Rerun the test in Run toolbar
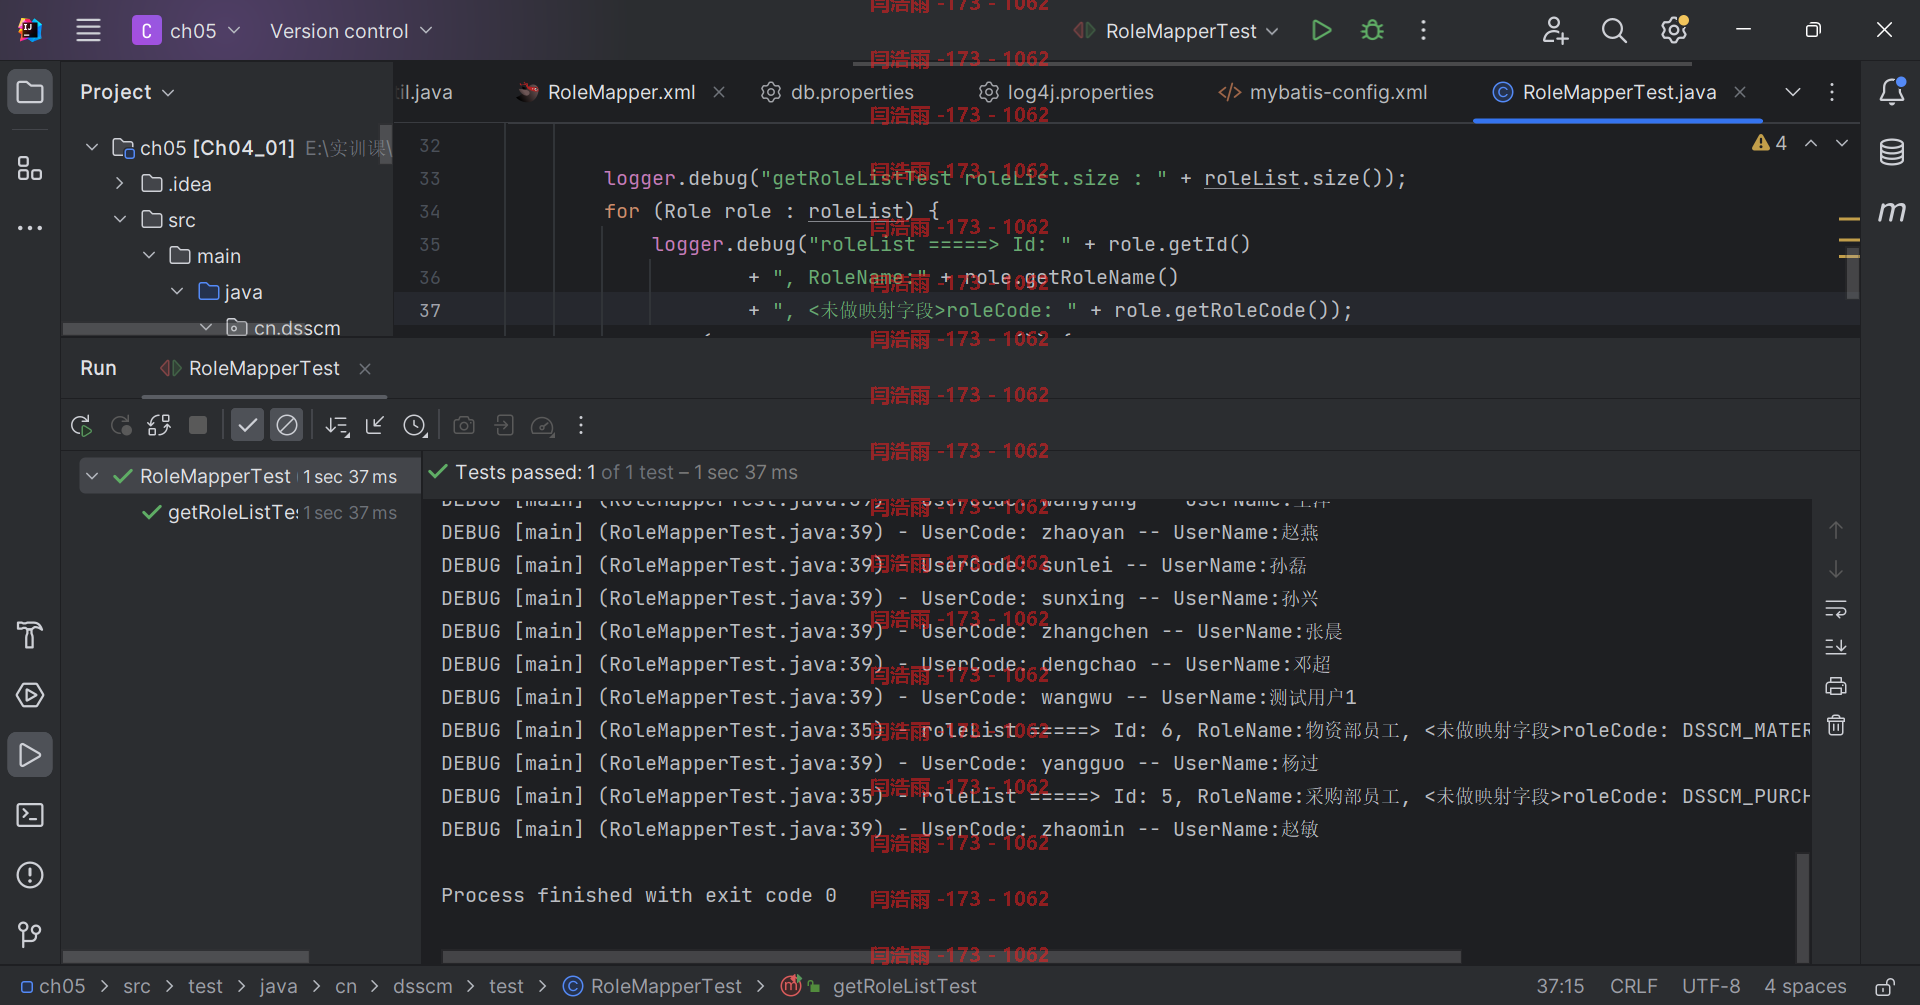1920x1005 pixels. pos(81,426)
